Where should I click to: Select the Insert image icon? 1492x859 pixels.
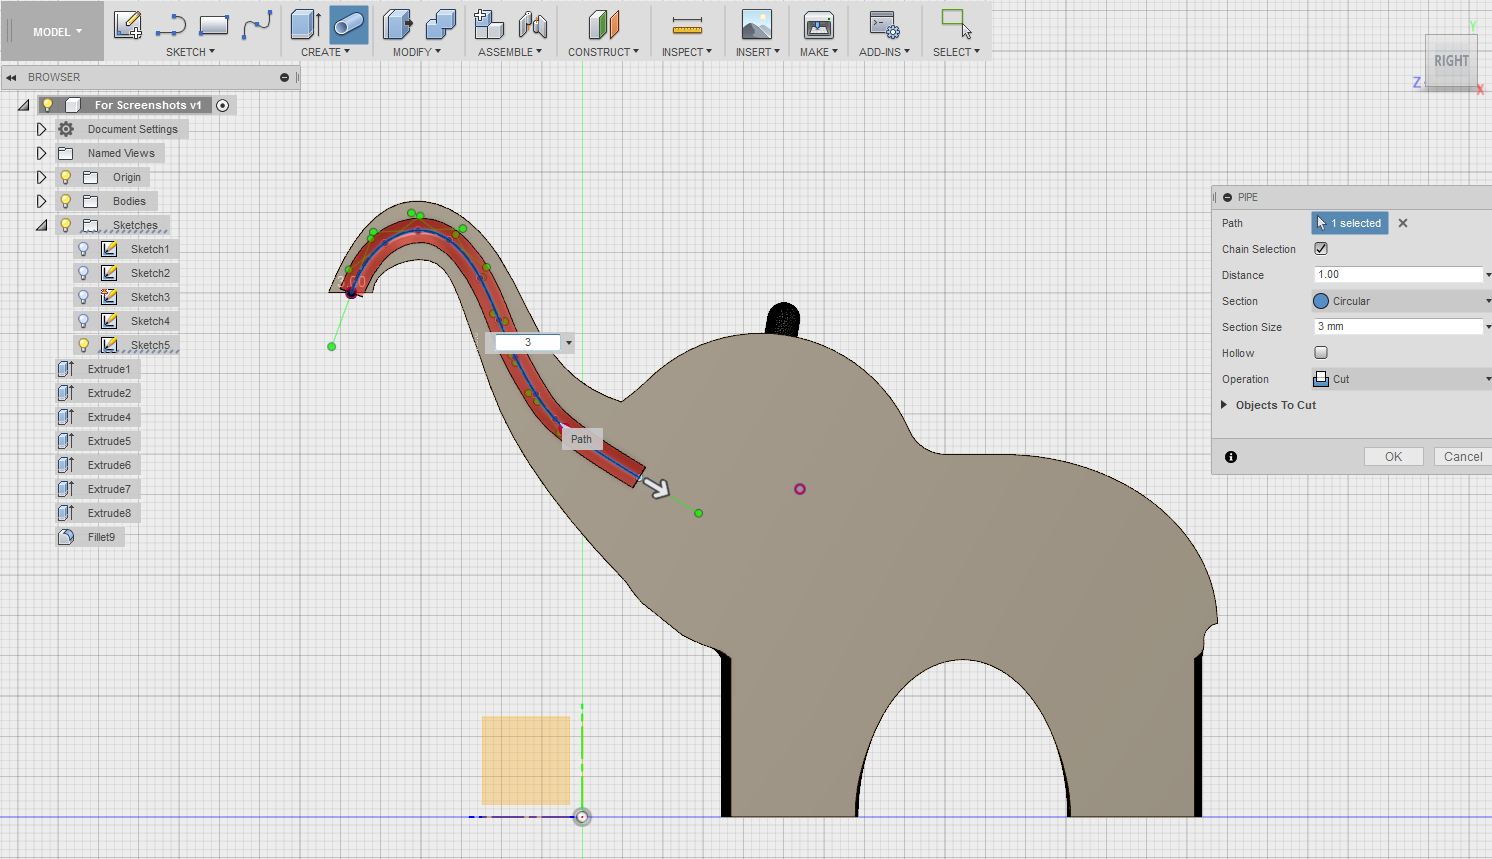756,24
